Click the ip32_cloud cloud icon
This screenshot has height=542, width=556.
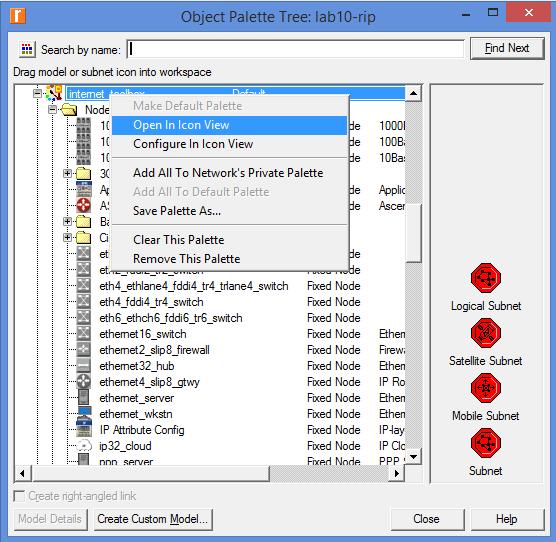click(x=84, y=446)
